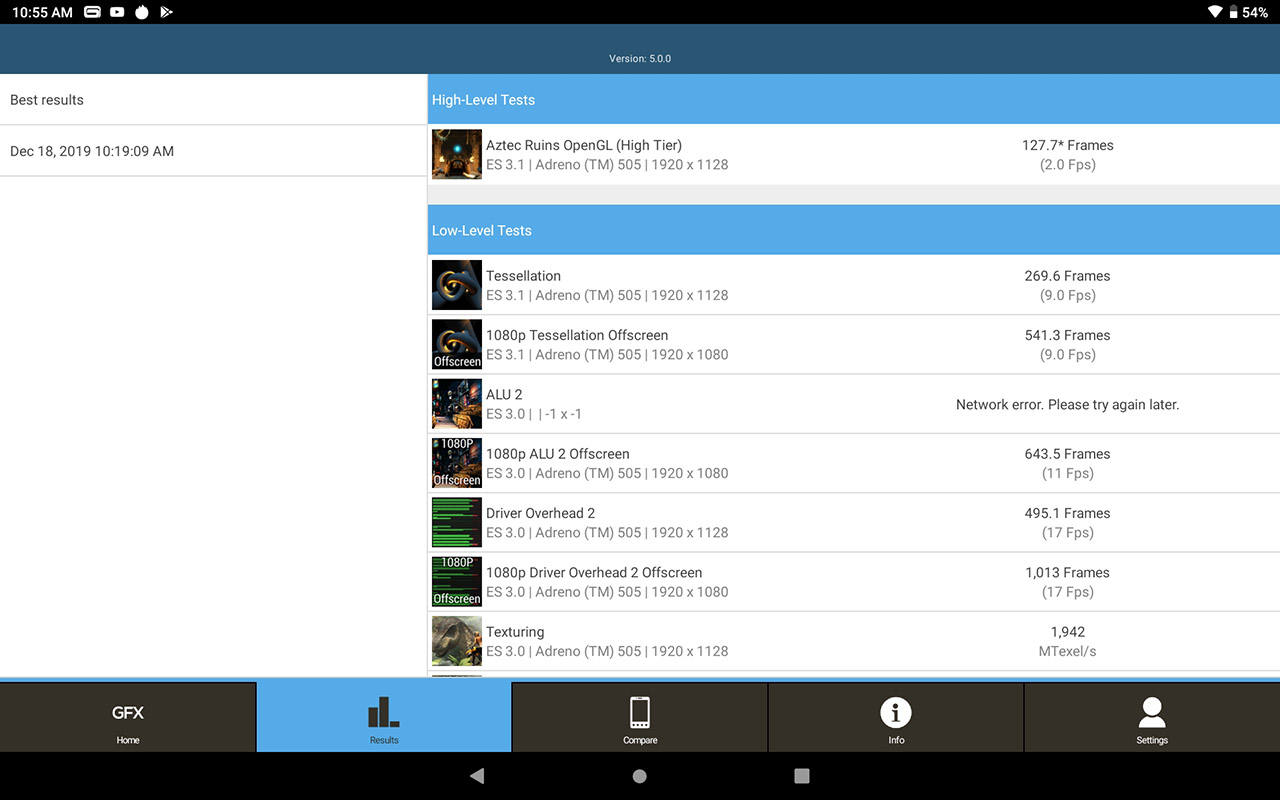Open the GFX Home tab
Image resolution: width=1280 pixels, height=800 pixels.
(128, 717)
